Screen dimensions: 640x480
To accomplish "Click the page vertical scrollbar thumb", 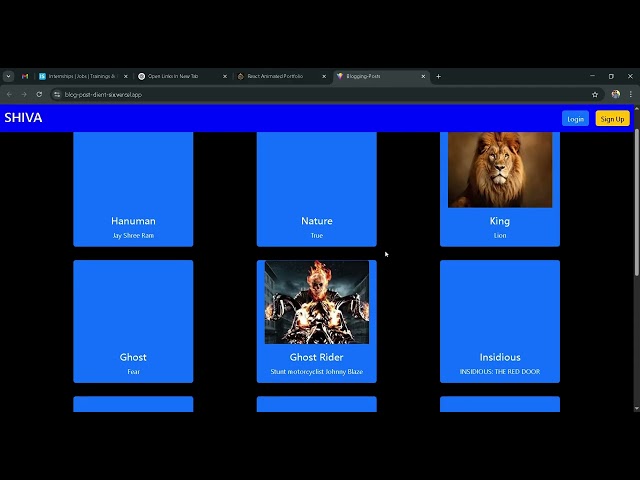I will [x=637, y=202].
